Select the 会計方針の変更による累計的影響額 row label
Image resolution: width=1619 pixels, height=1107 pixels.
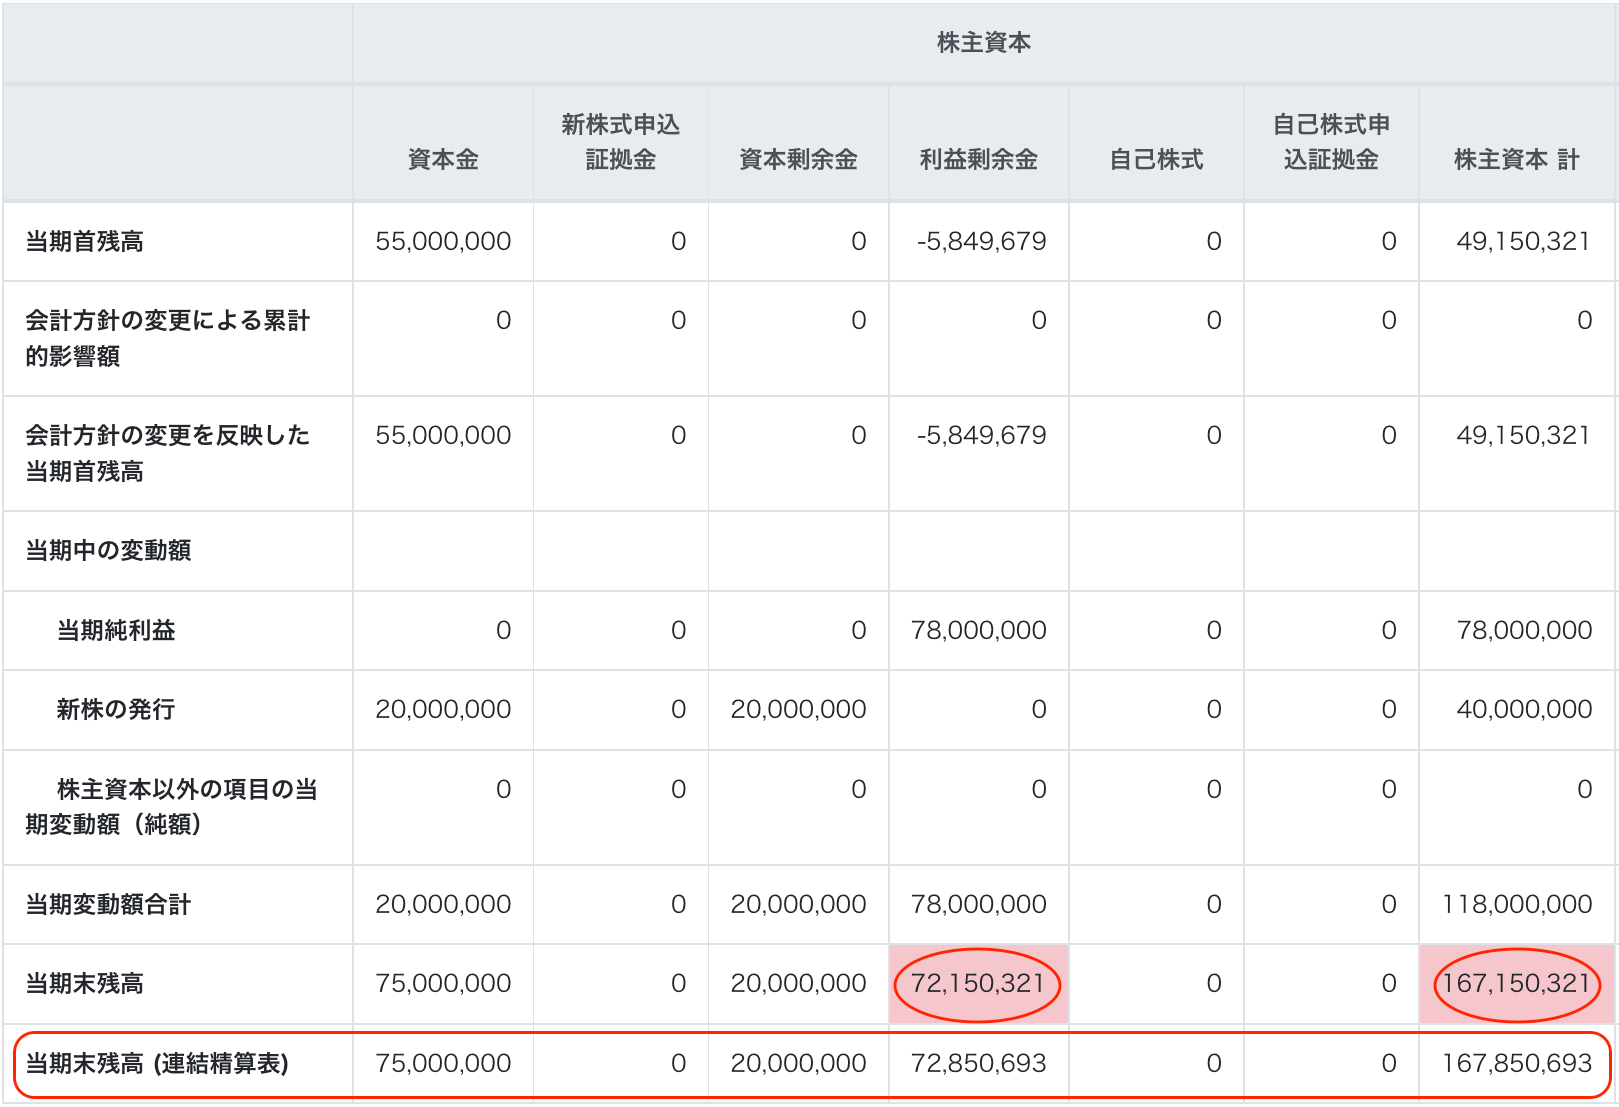166,337
